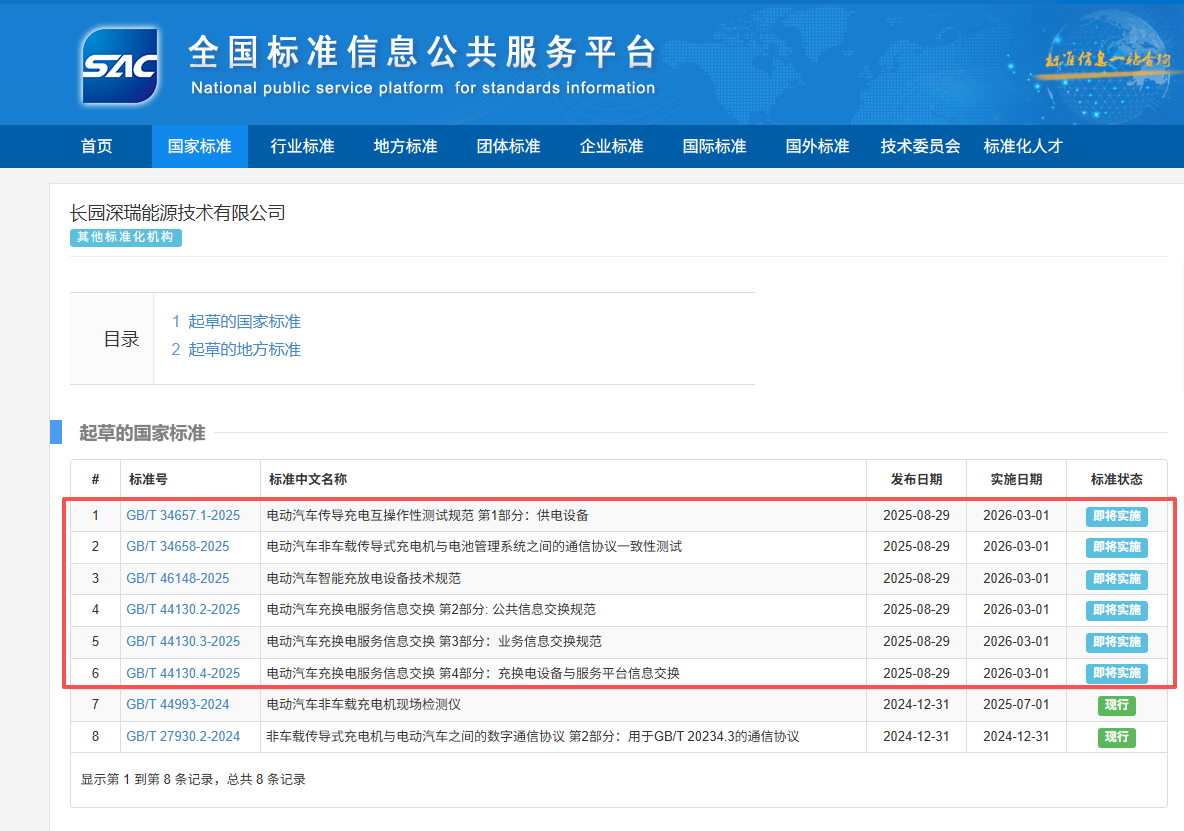Click the SAC logo icon

[120, 66]
